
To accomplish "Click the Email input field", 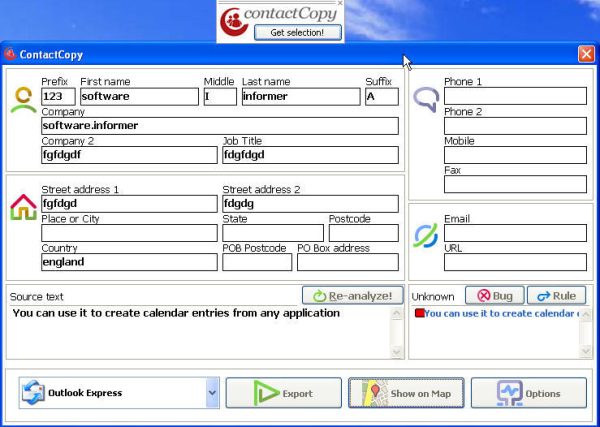I will (x=515, y=233).
